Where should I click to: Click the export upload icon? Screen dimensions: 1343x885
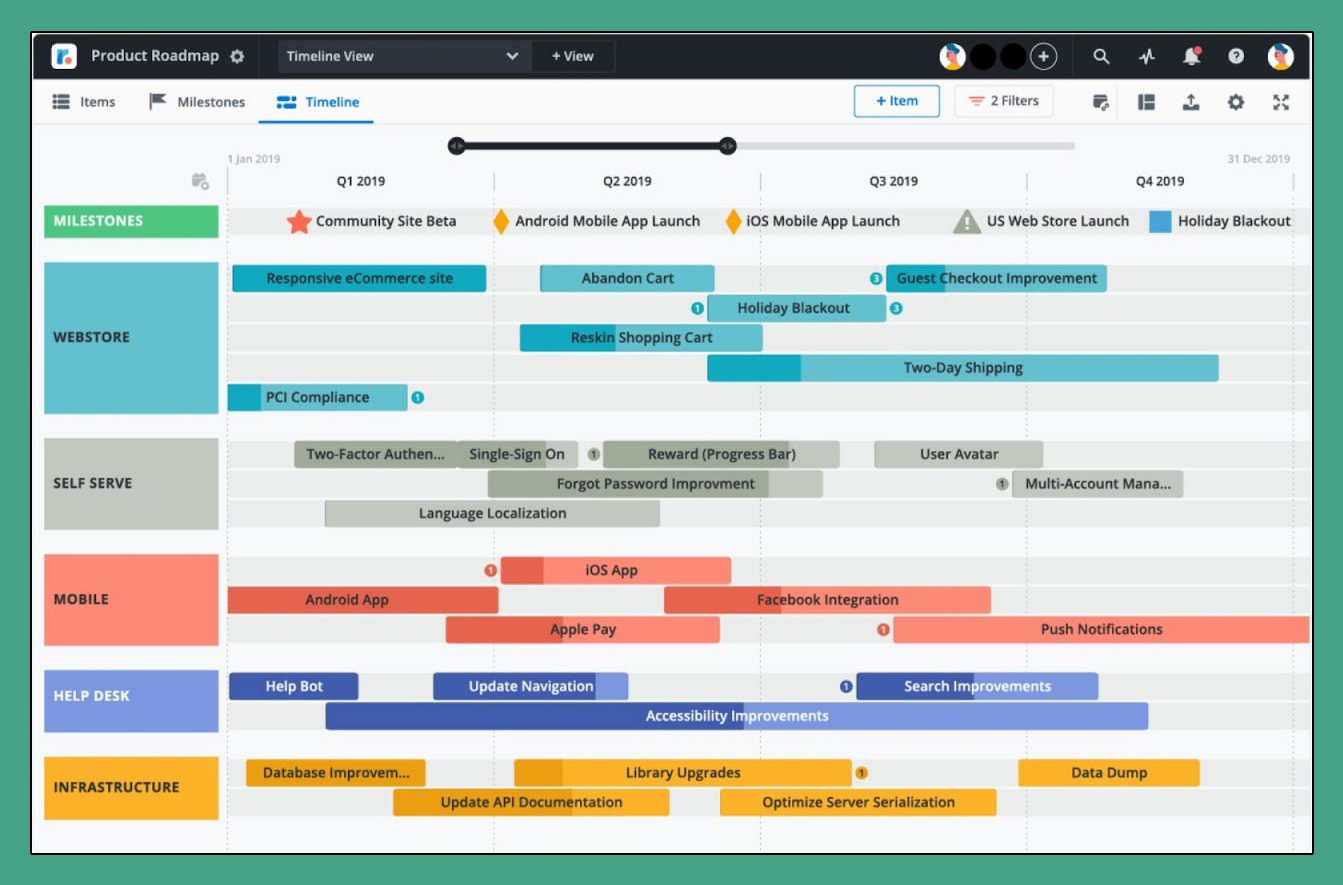click(x=1191, y=102)
